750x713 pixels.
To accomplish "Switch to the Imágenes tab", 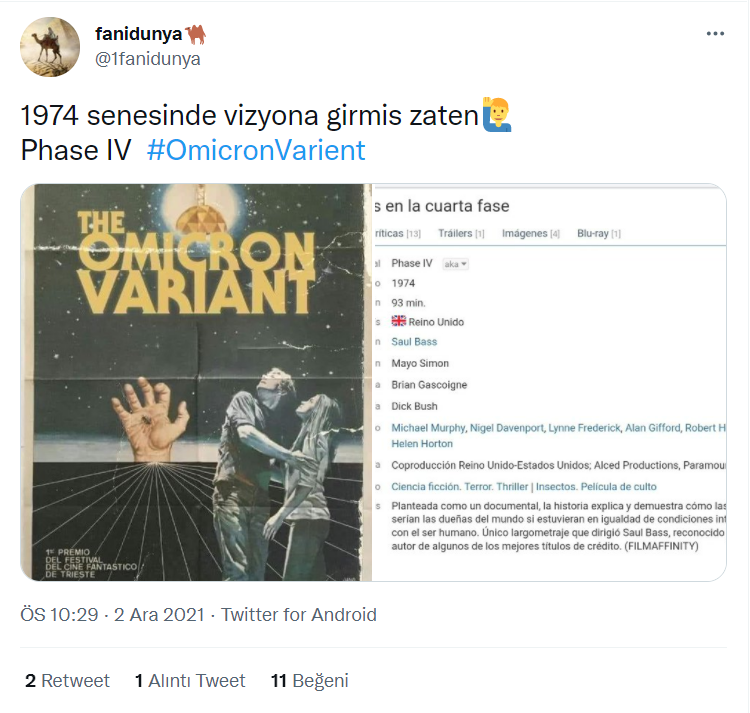I will coord(530,233).
